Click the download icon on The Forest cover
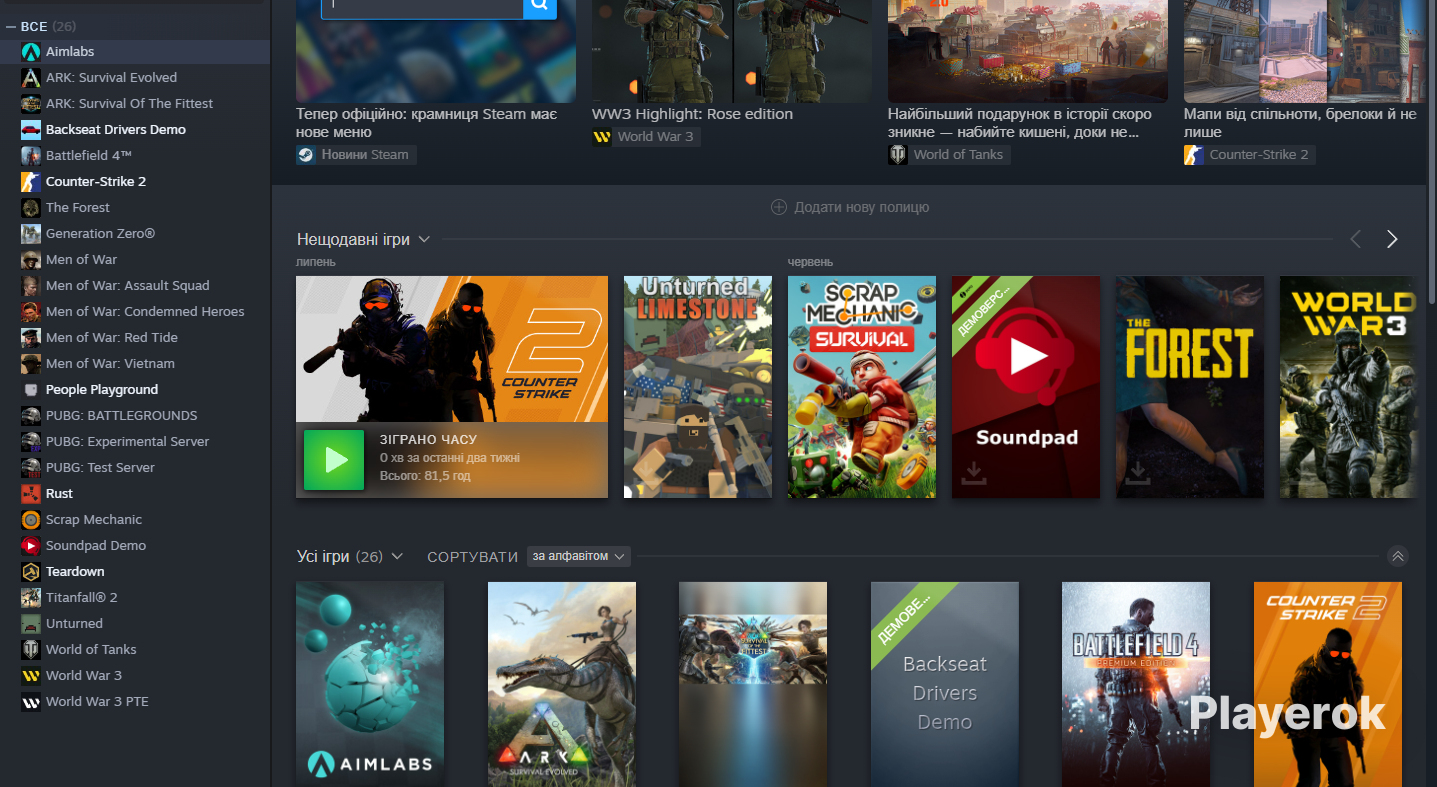 point(1137,473)
